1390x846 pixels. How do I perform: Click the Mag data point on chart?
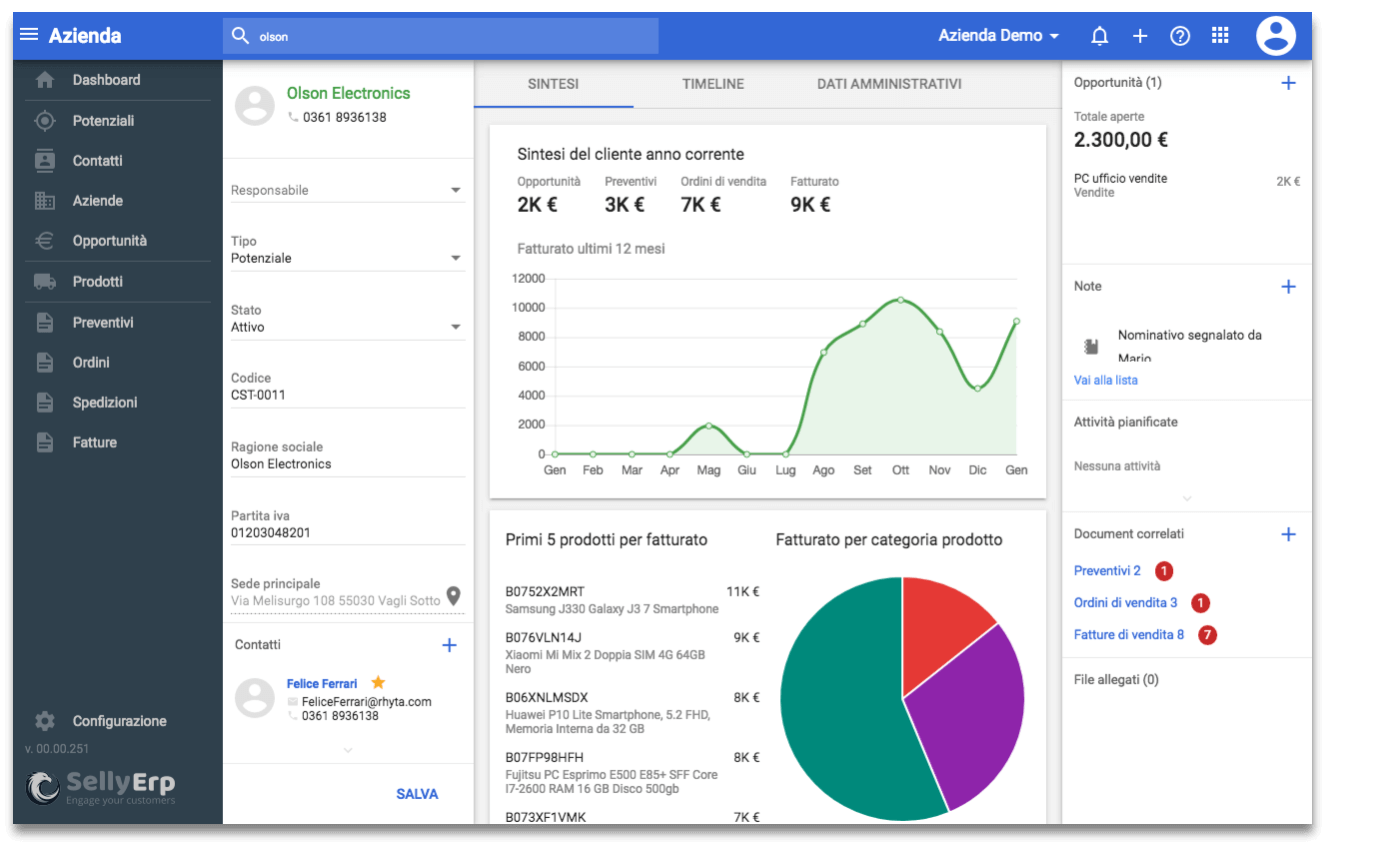point(708,426)
